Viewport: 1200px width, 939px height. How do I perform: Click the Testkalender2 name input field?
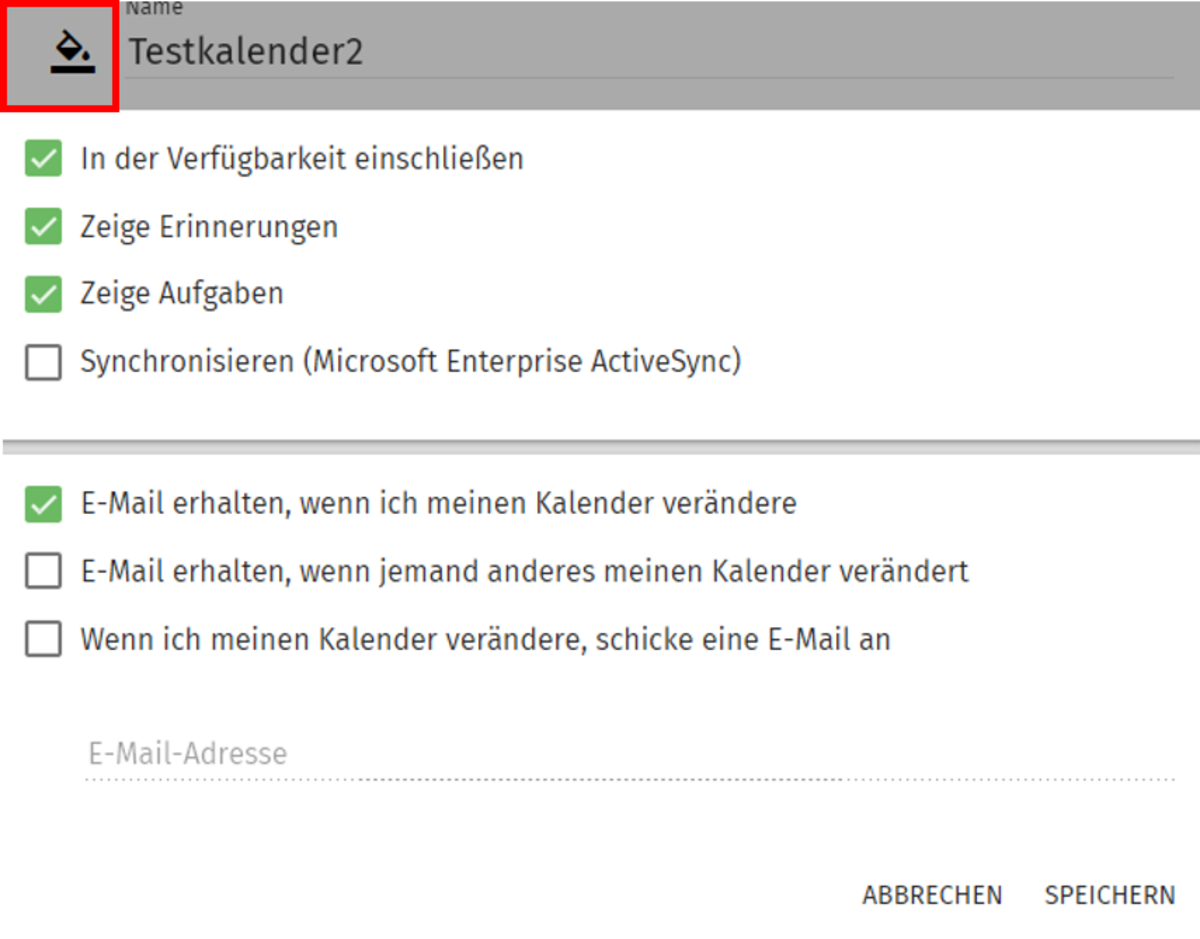coord(648,52)
